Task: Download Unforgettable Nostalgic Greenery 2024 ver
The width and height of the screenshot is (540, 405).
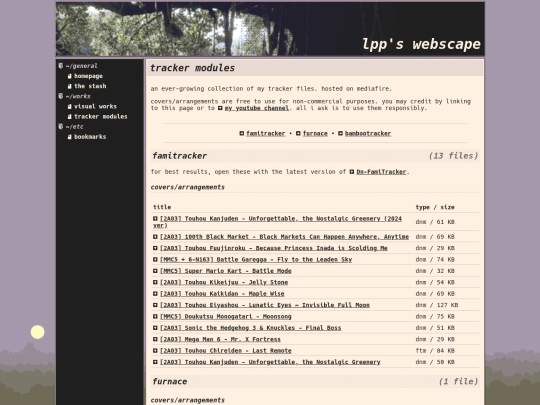Action: [281, 219]
